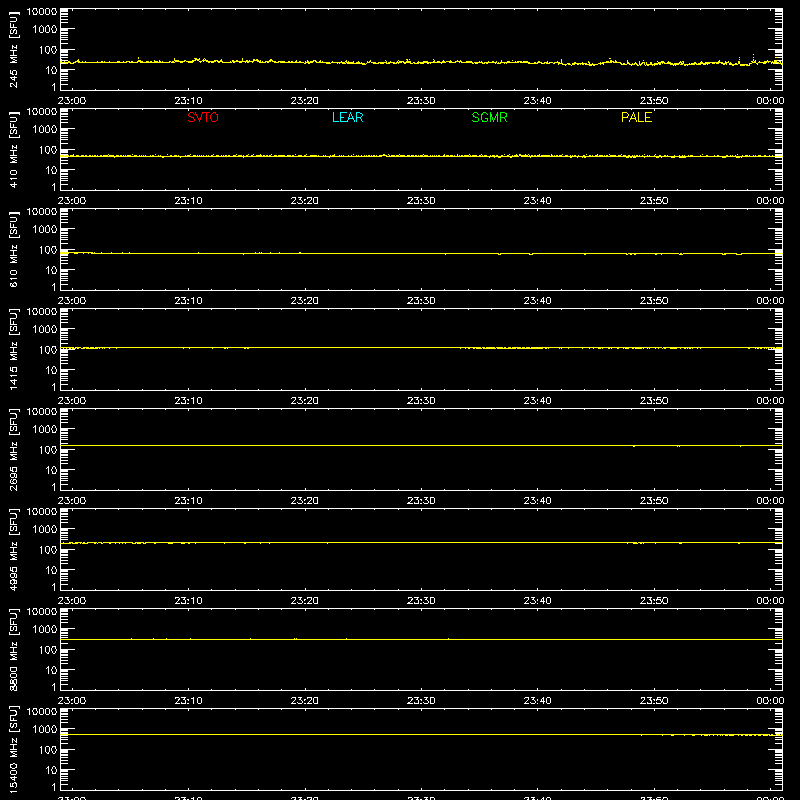The height and width of the screenshot is (800, 800).
Task: Click the '8800 MHz [SFU]' axis title
Action: pos(14,649)
